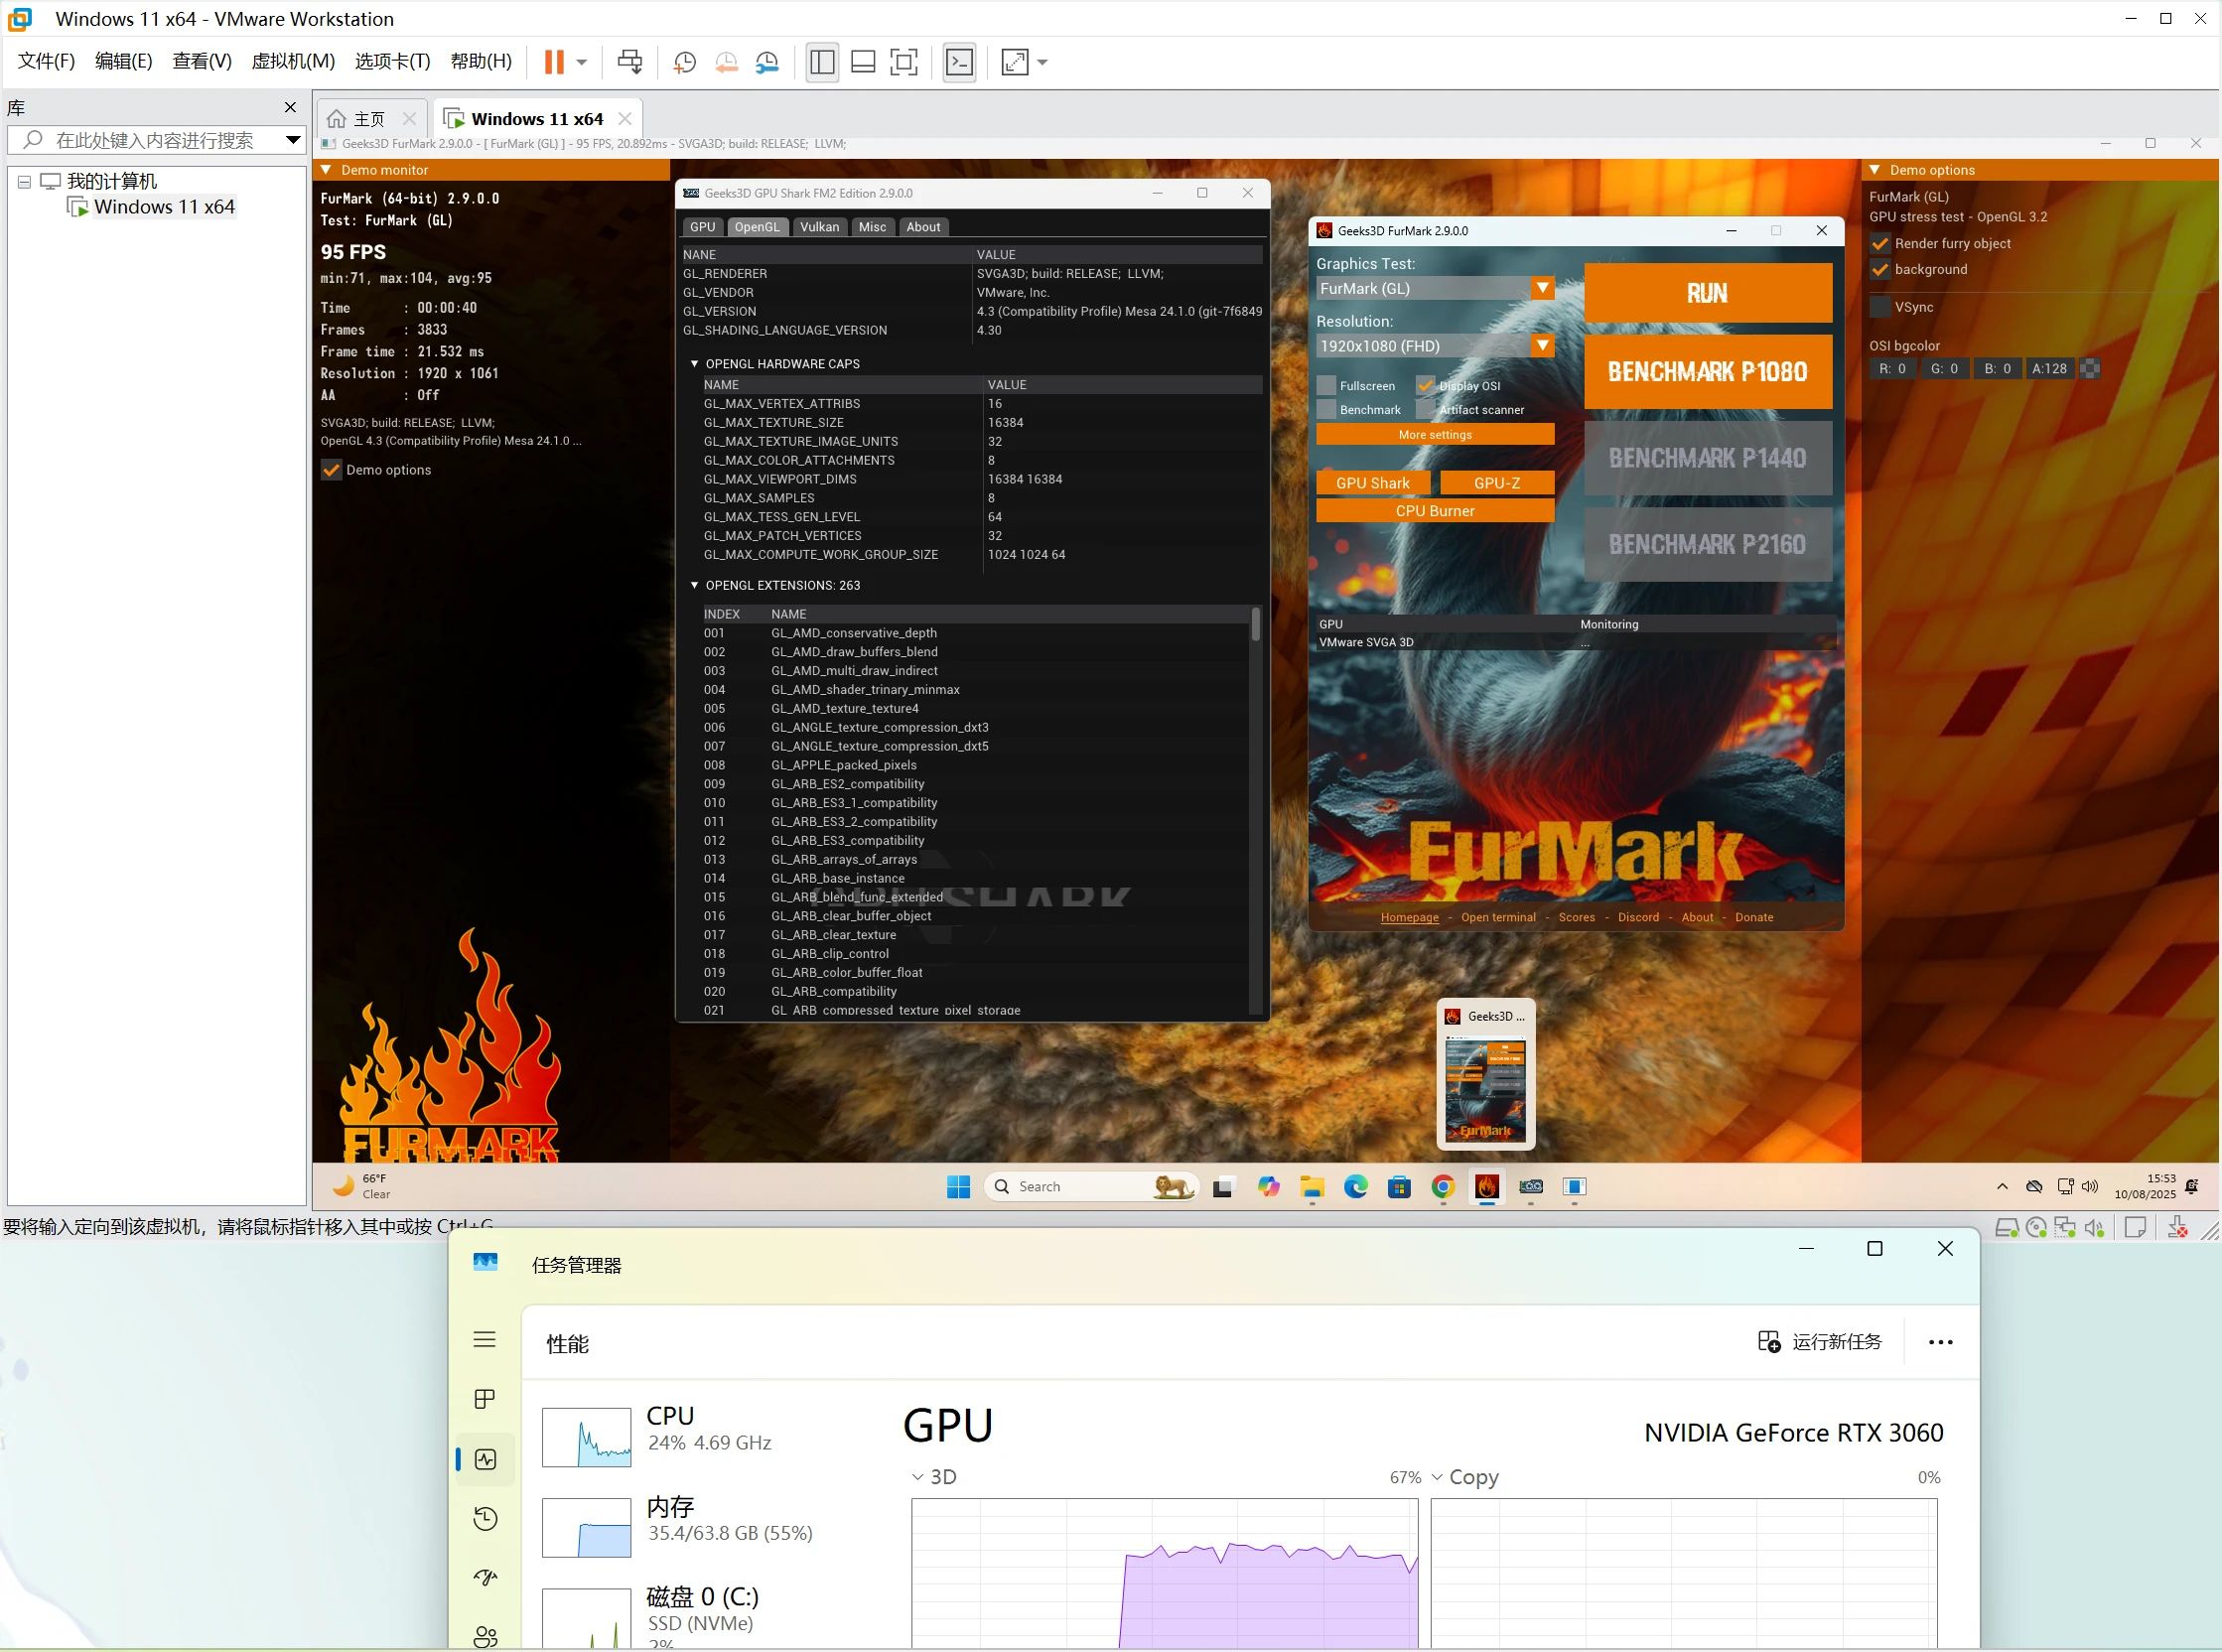Open the Task Manager Startup apps icon
Viewport: 2222px width, 1652px height.
[485, 1578]
